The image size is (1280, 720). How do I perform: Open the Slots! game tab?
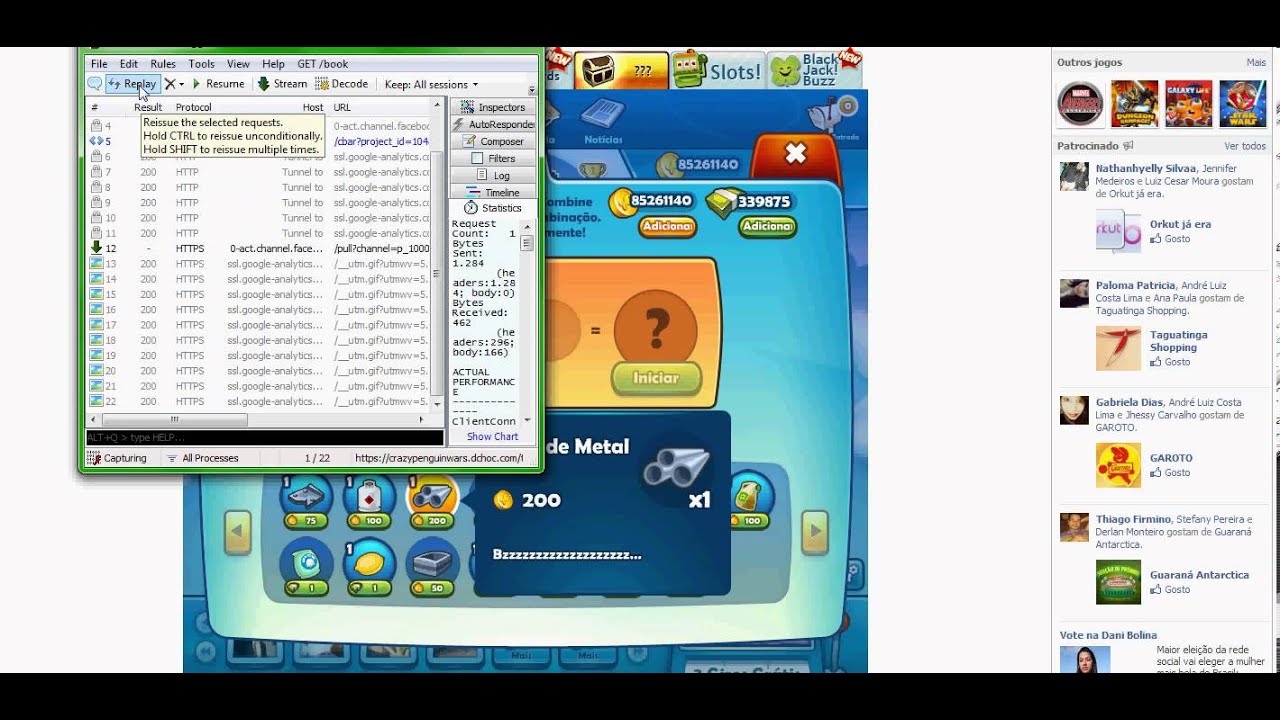click(x=717, y=70)
